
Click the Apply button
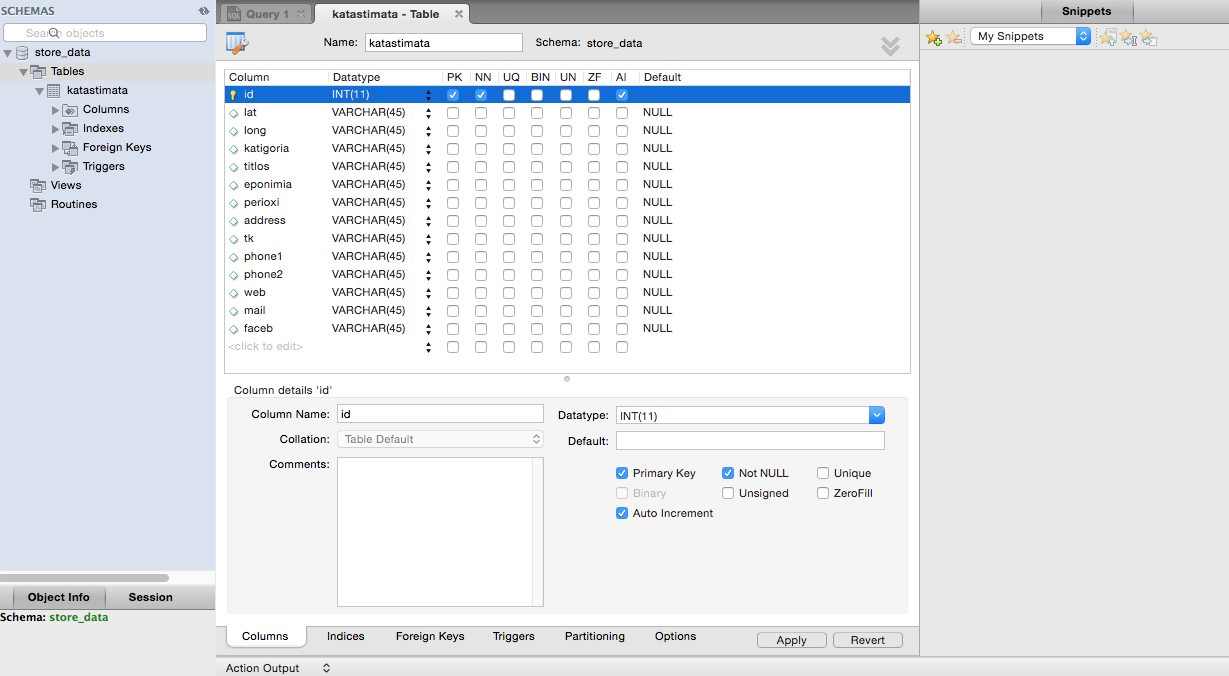tap(791, 640)
